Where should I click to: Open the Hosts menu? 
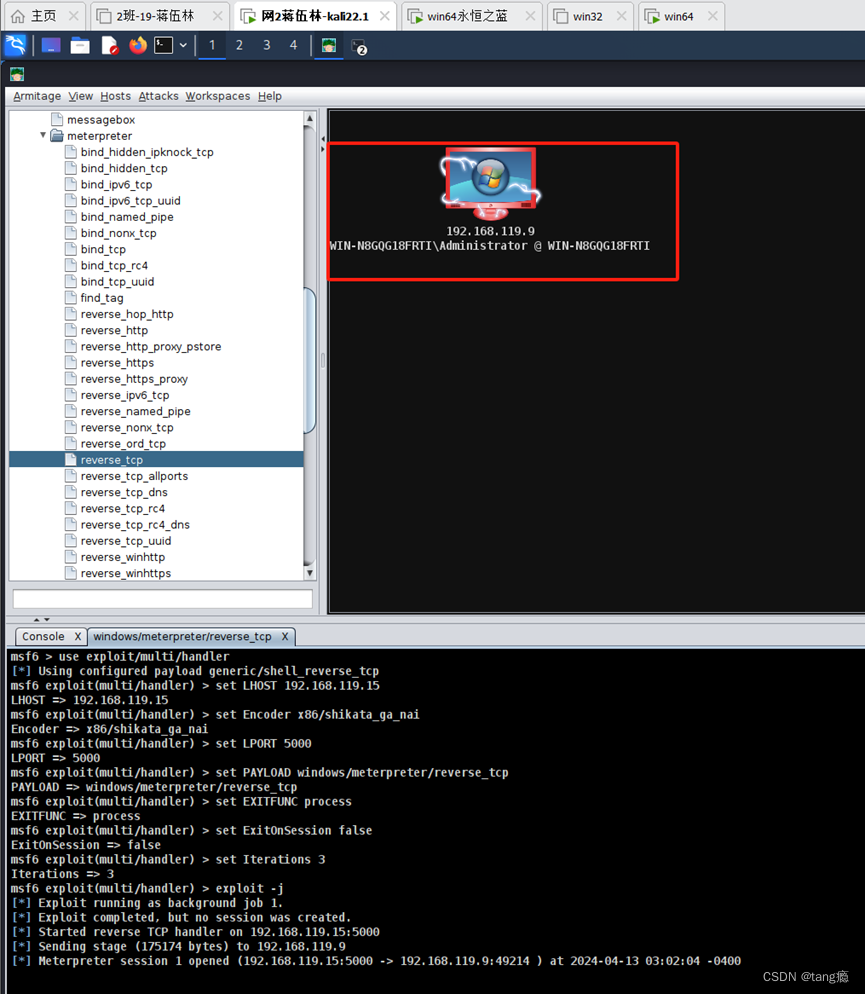115,96
